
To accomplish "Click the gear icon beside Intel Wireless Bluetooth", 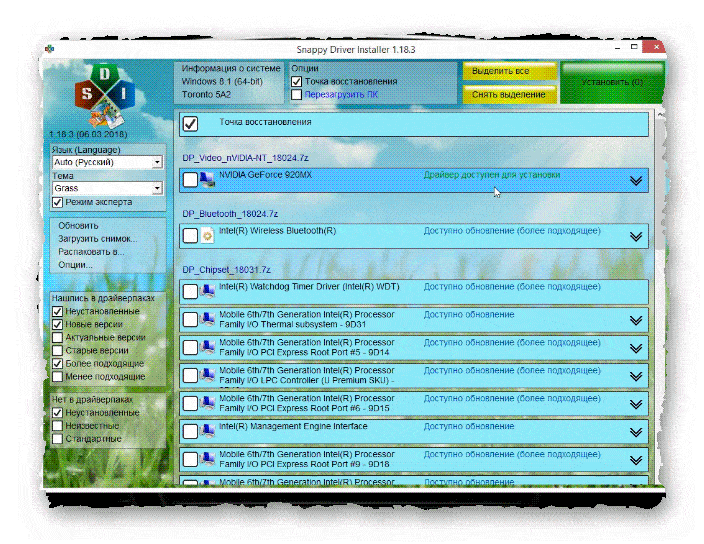I will tap(207, 236).
